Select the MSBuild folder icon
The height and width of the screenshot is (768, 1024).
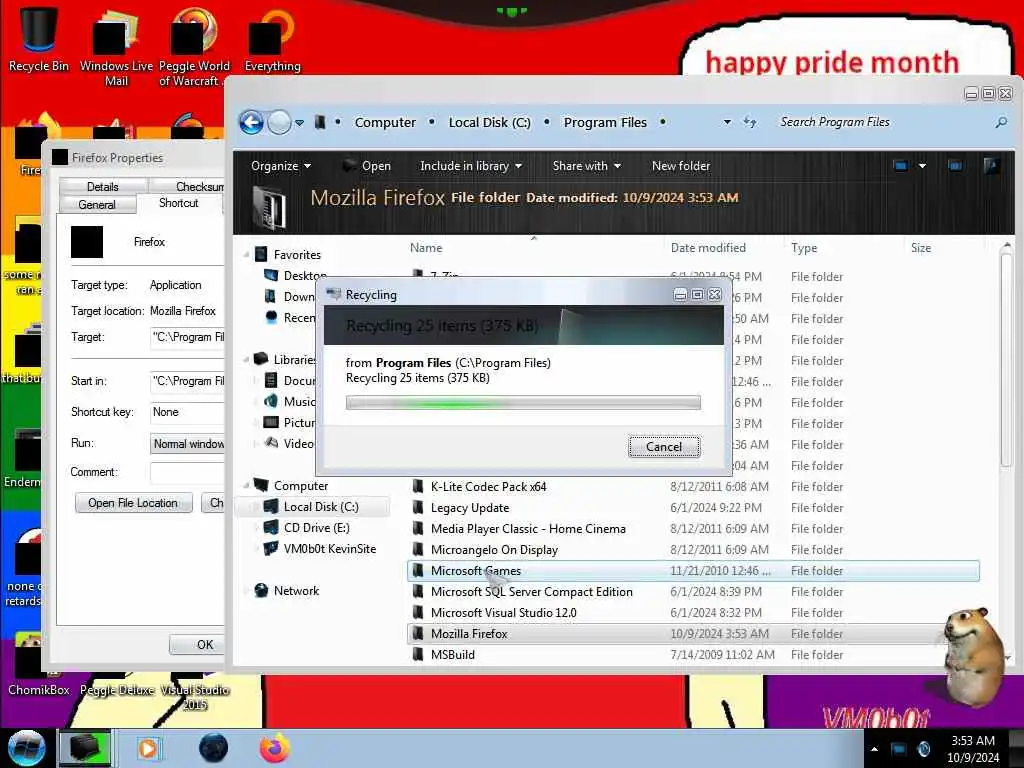pos(418,654)
